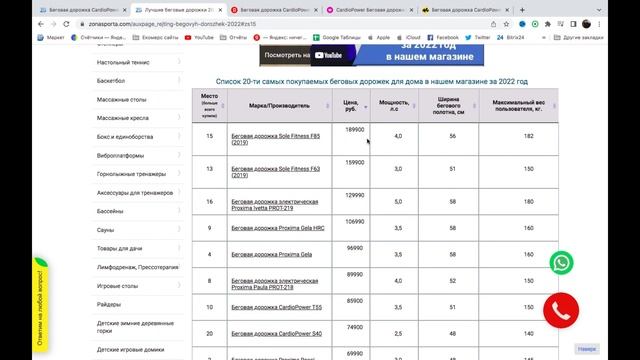This screenshot has width=640, height=360.
Task: Open Bitrix24 bookmark
Action: pos(510,38)
